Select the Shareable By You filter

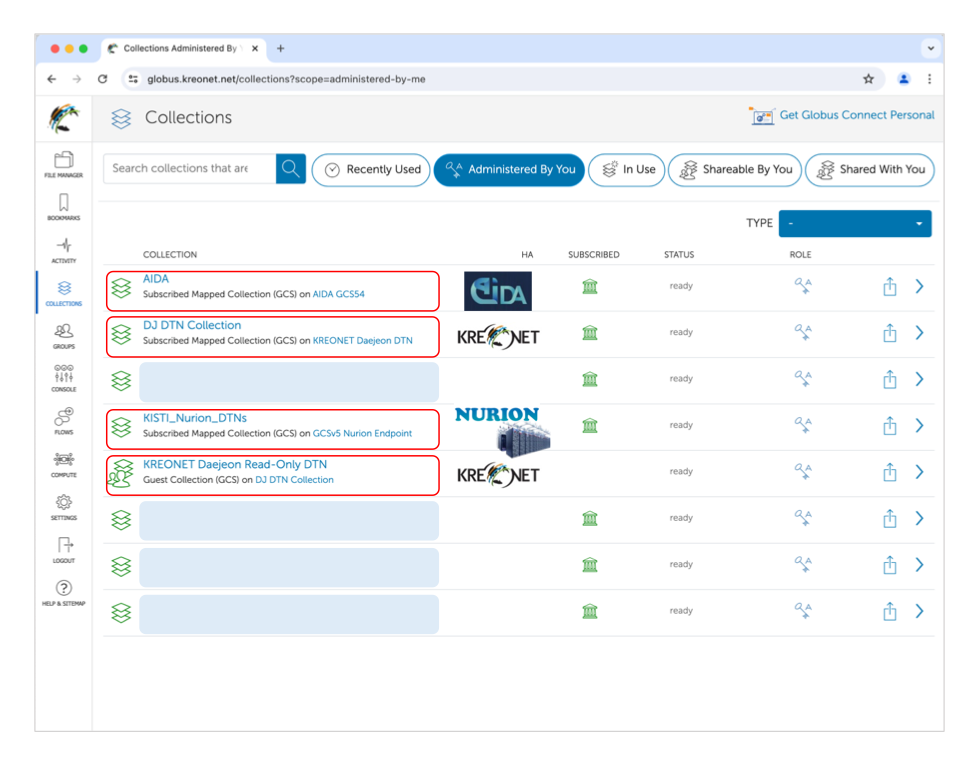coord(735,169)
